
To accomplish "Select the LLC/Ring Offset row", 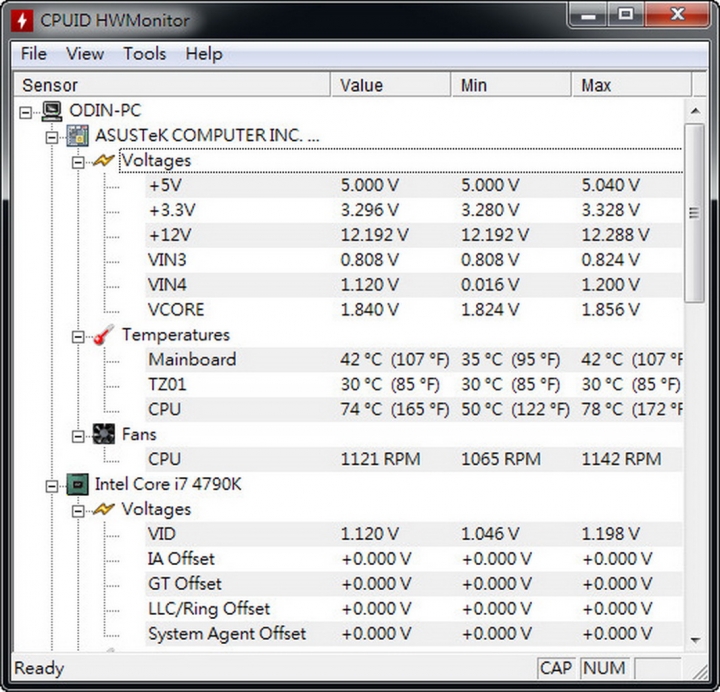I will coord(413,609).
